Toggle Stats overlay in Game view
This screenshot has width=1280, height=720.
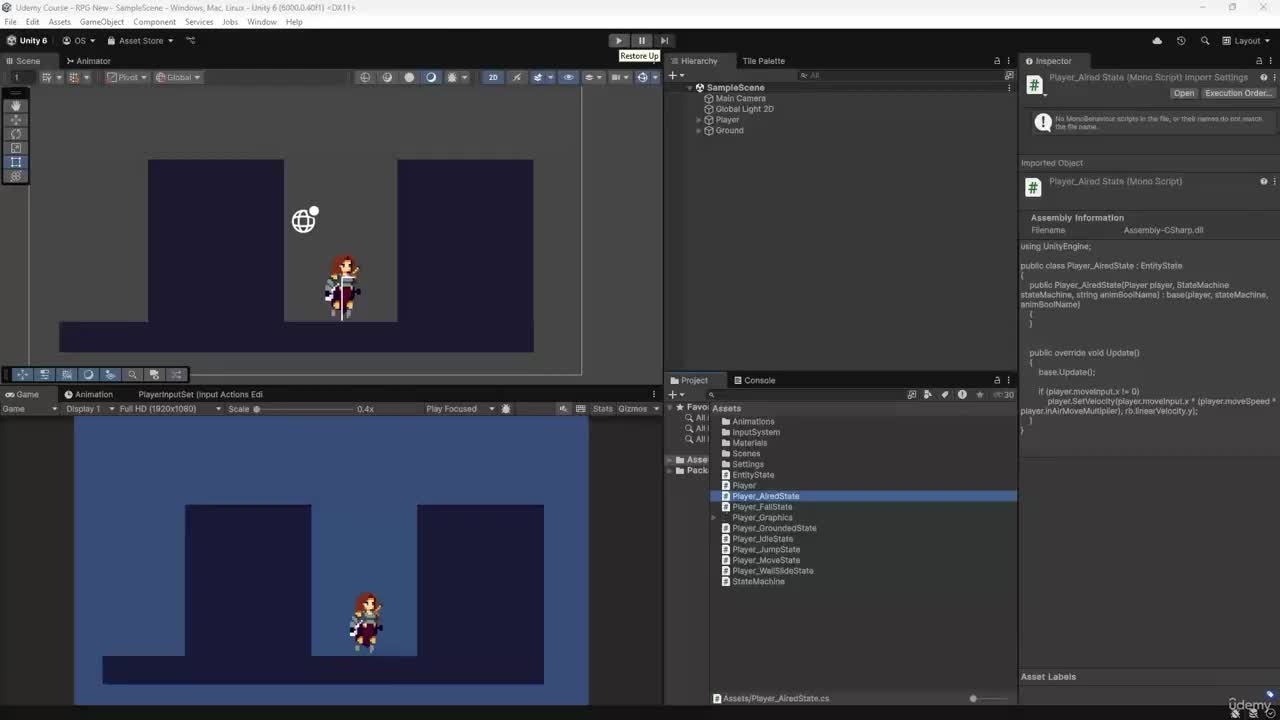(x=602, y=409)
